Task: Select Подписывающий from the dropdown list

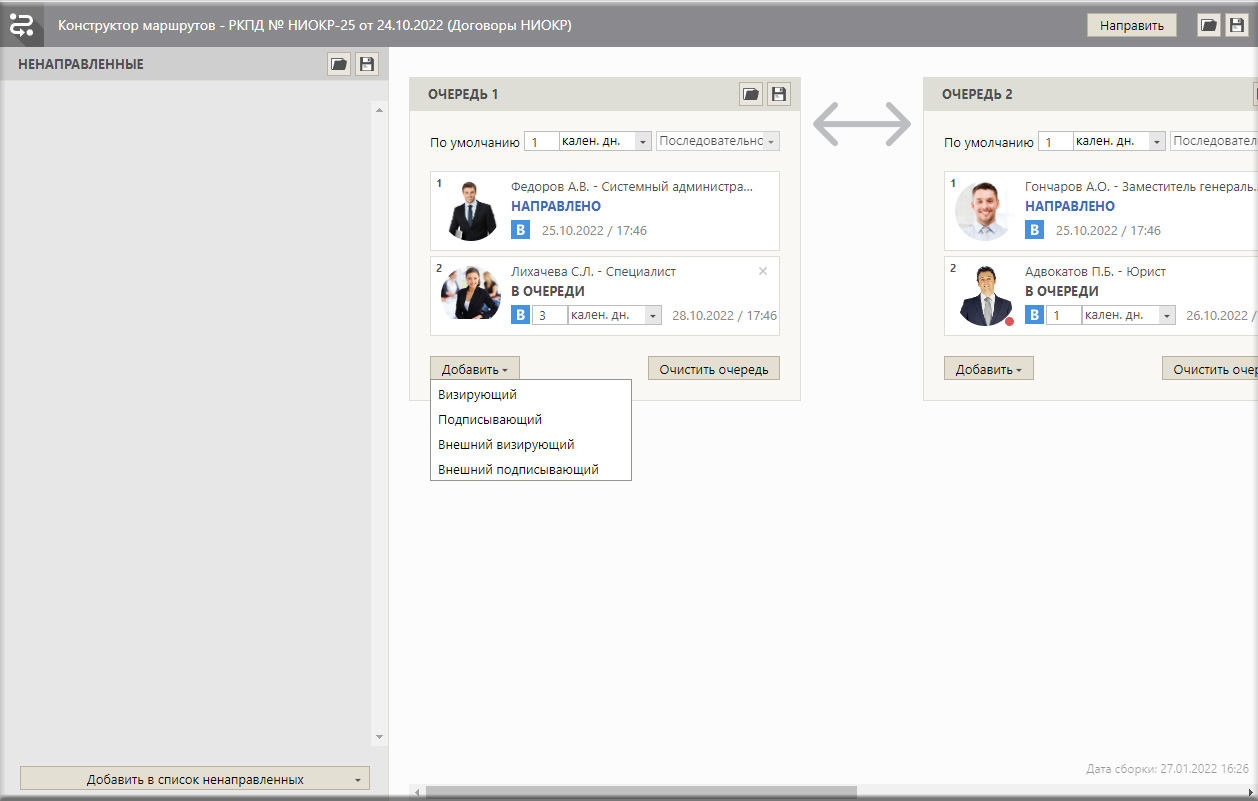Action: click(490, 420)
